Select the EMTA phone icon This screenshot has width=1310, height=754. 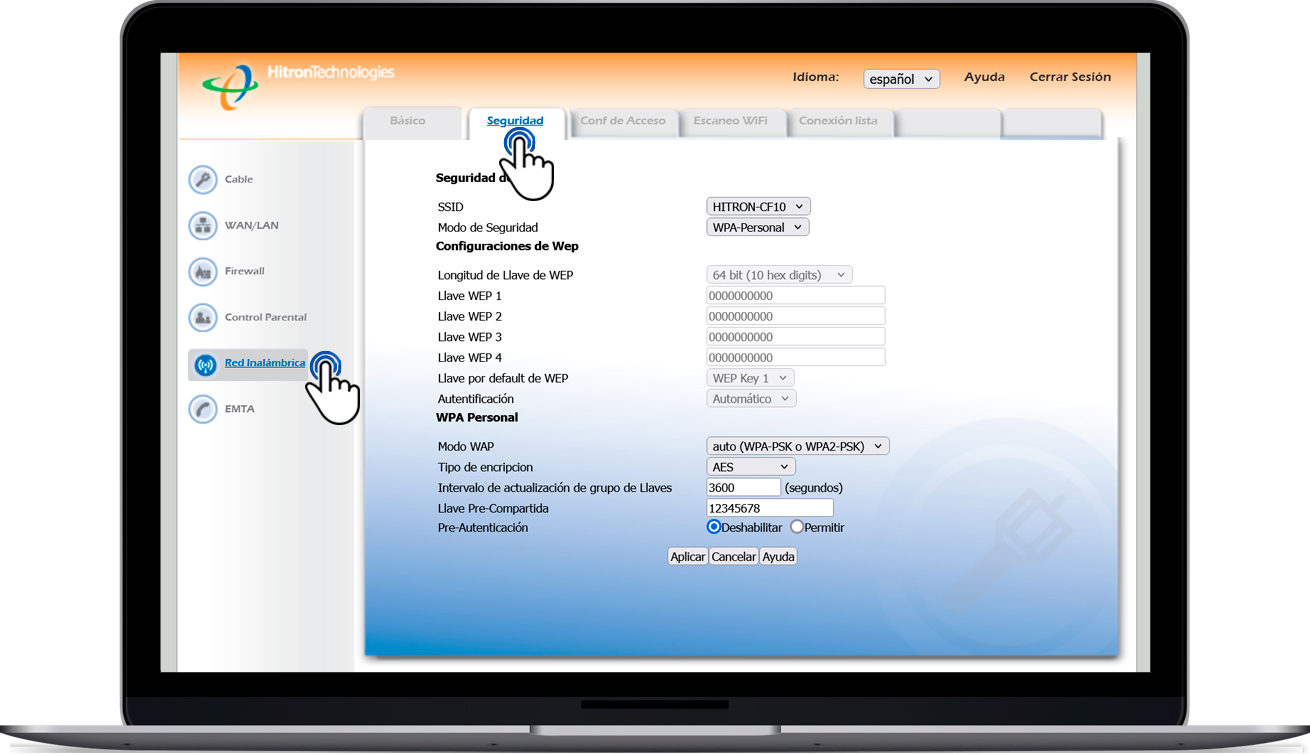click(x=203, y=409)
